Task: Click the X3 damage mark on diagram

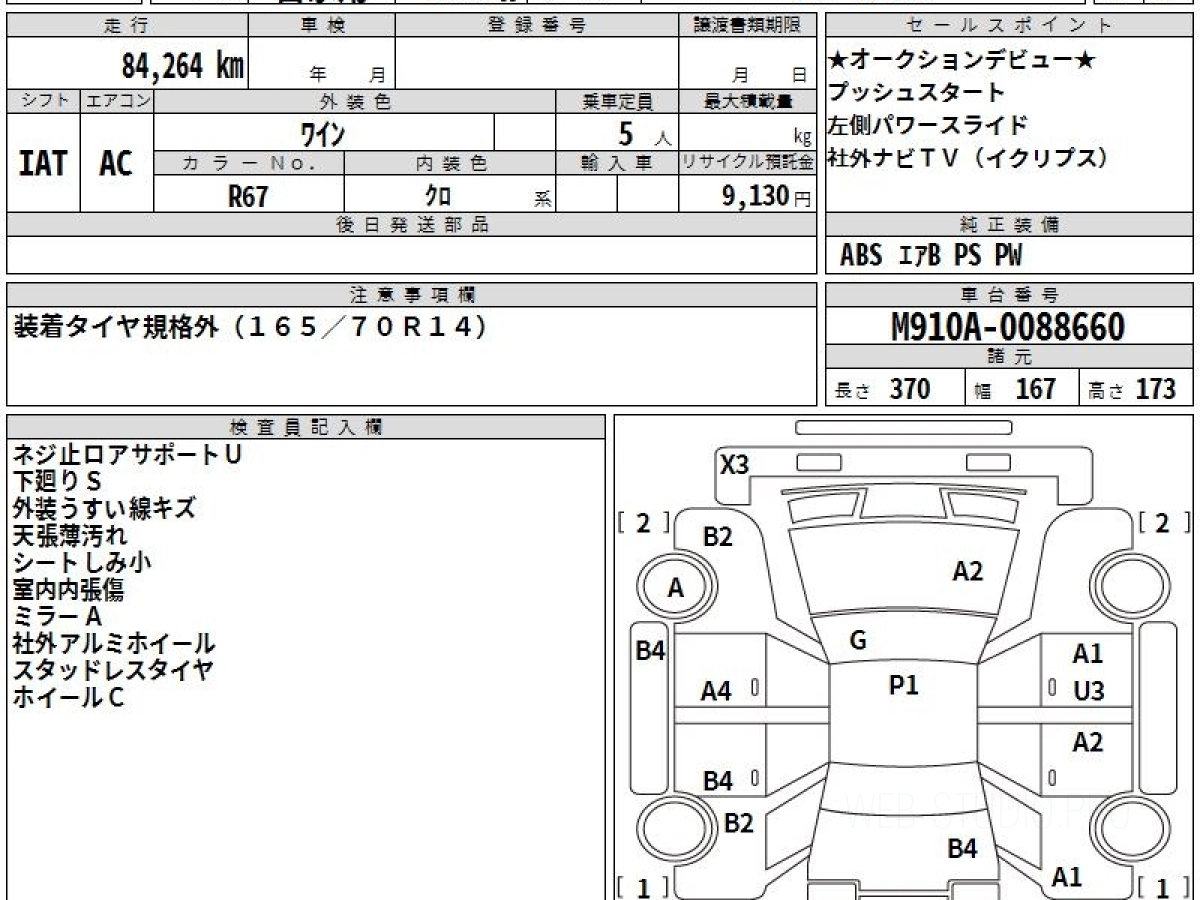Action: (735, 464)
